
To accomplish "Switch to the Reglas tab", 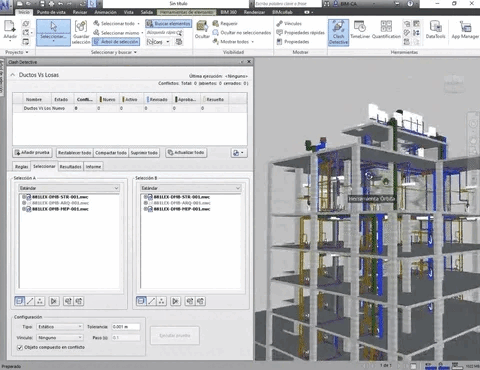I will tap(22, 167).
